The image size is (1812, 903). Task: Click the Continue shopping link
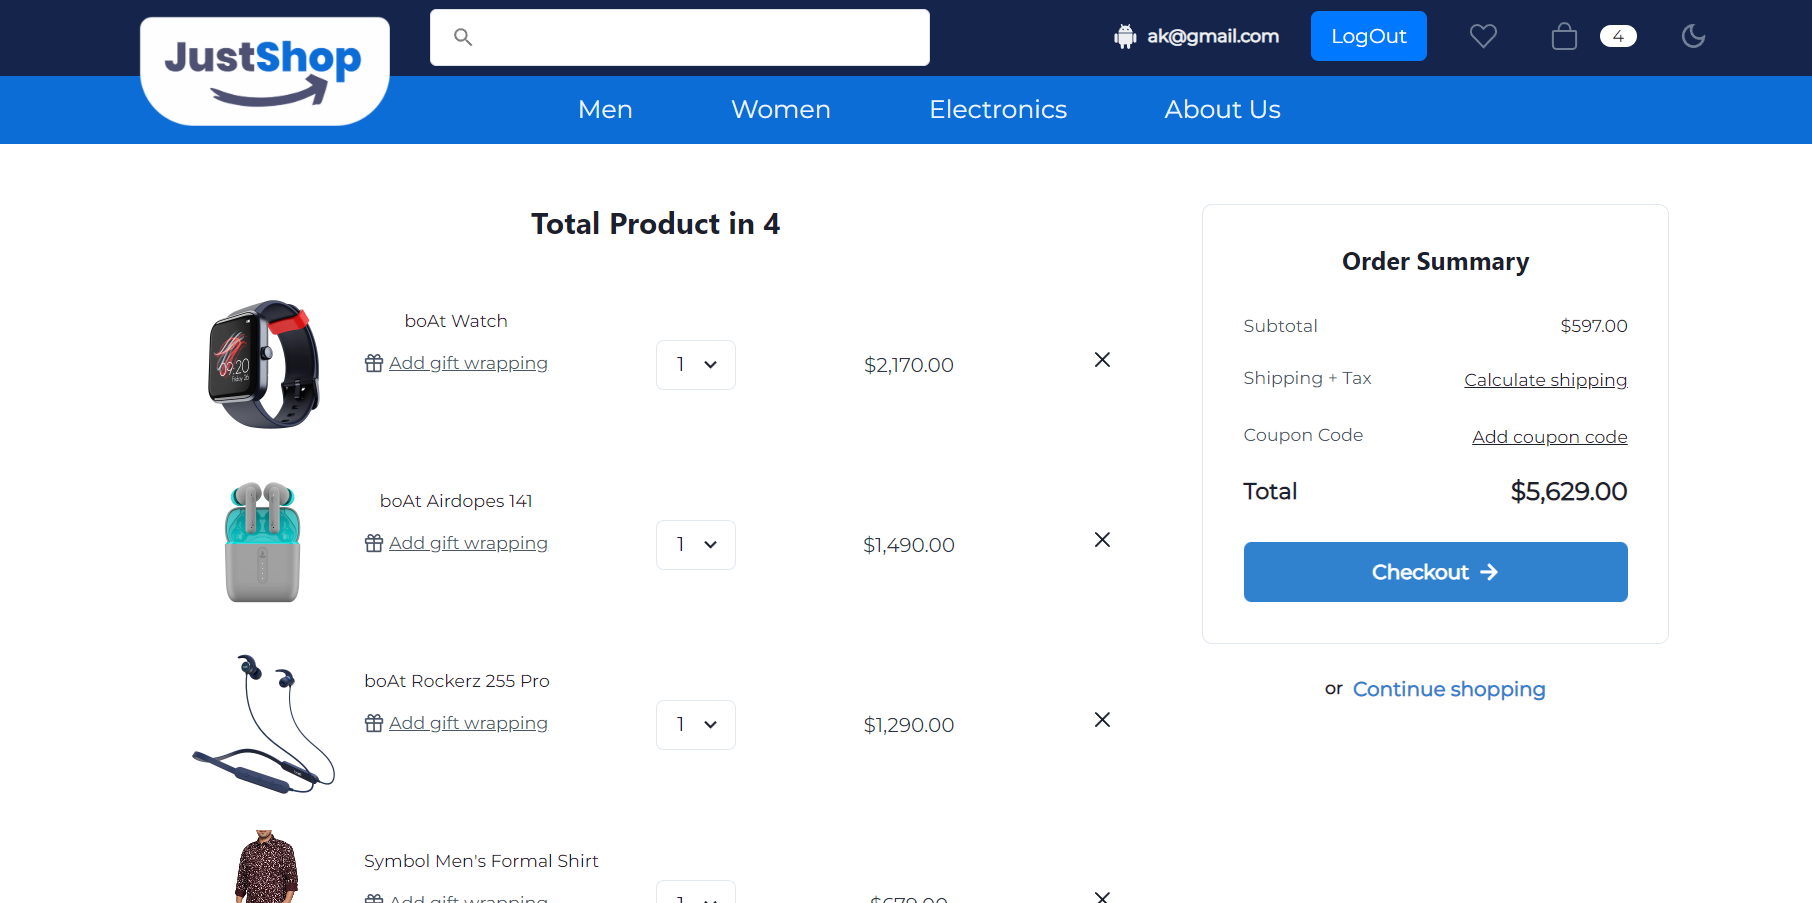point(1449,689)
